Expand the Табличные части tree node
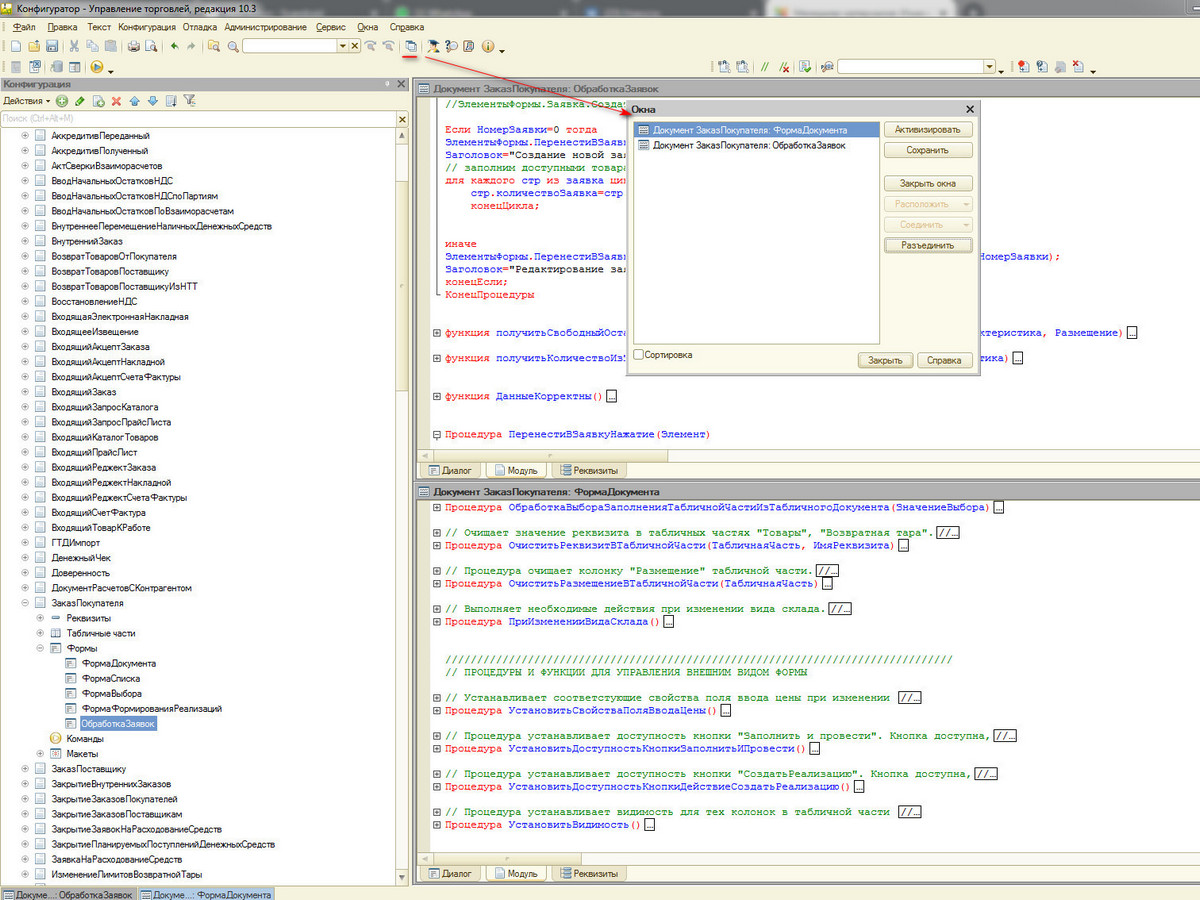Viewport: 1200px width, 900px height. tap(40, 633)
